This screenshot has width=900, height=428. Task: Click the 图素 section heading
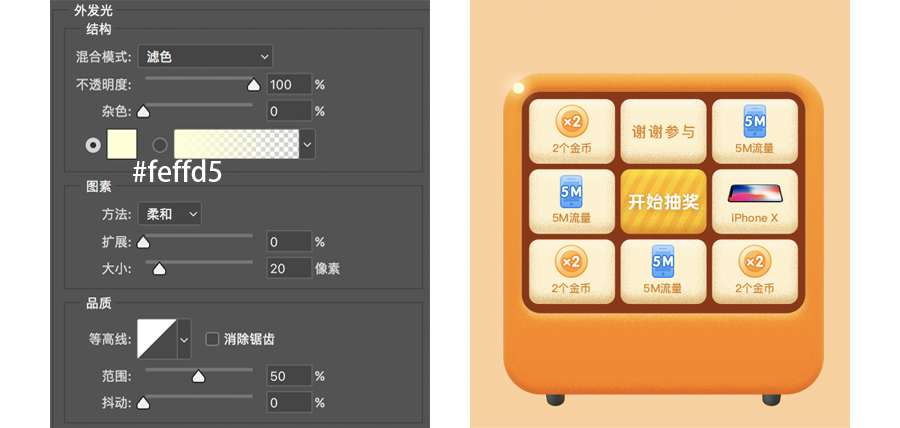98,186
